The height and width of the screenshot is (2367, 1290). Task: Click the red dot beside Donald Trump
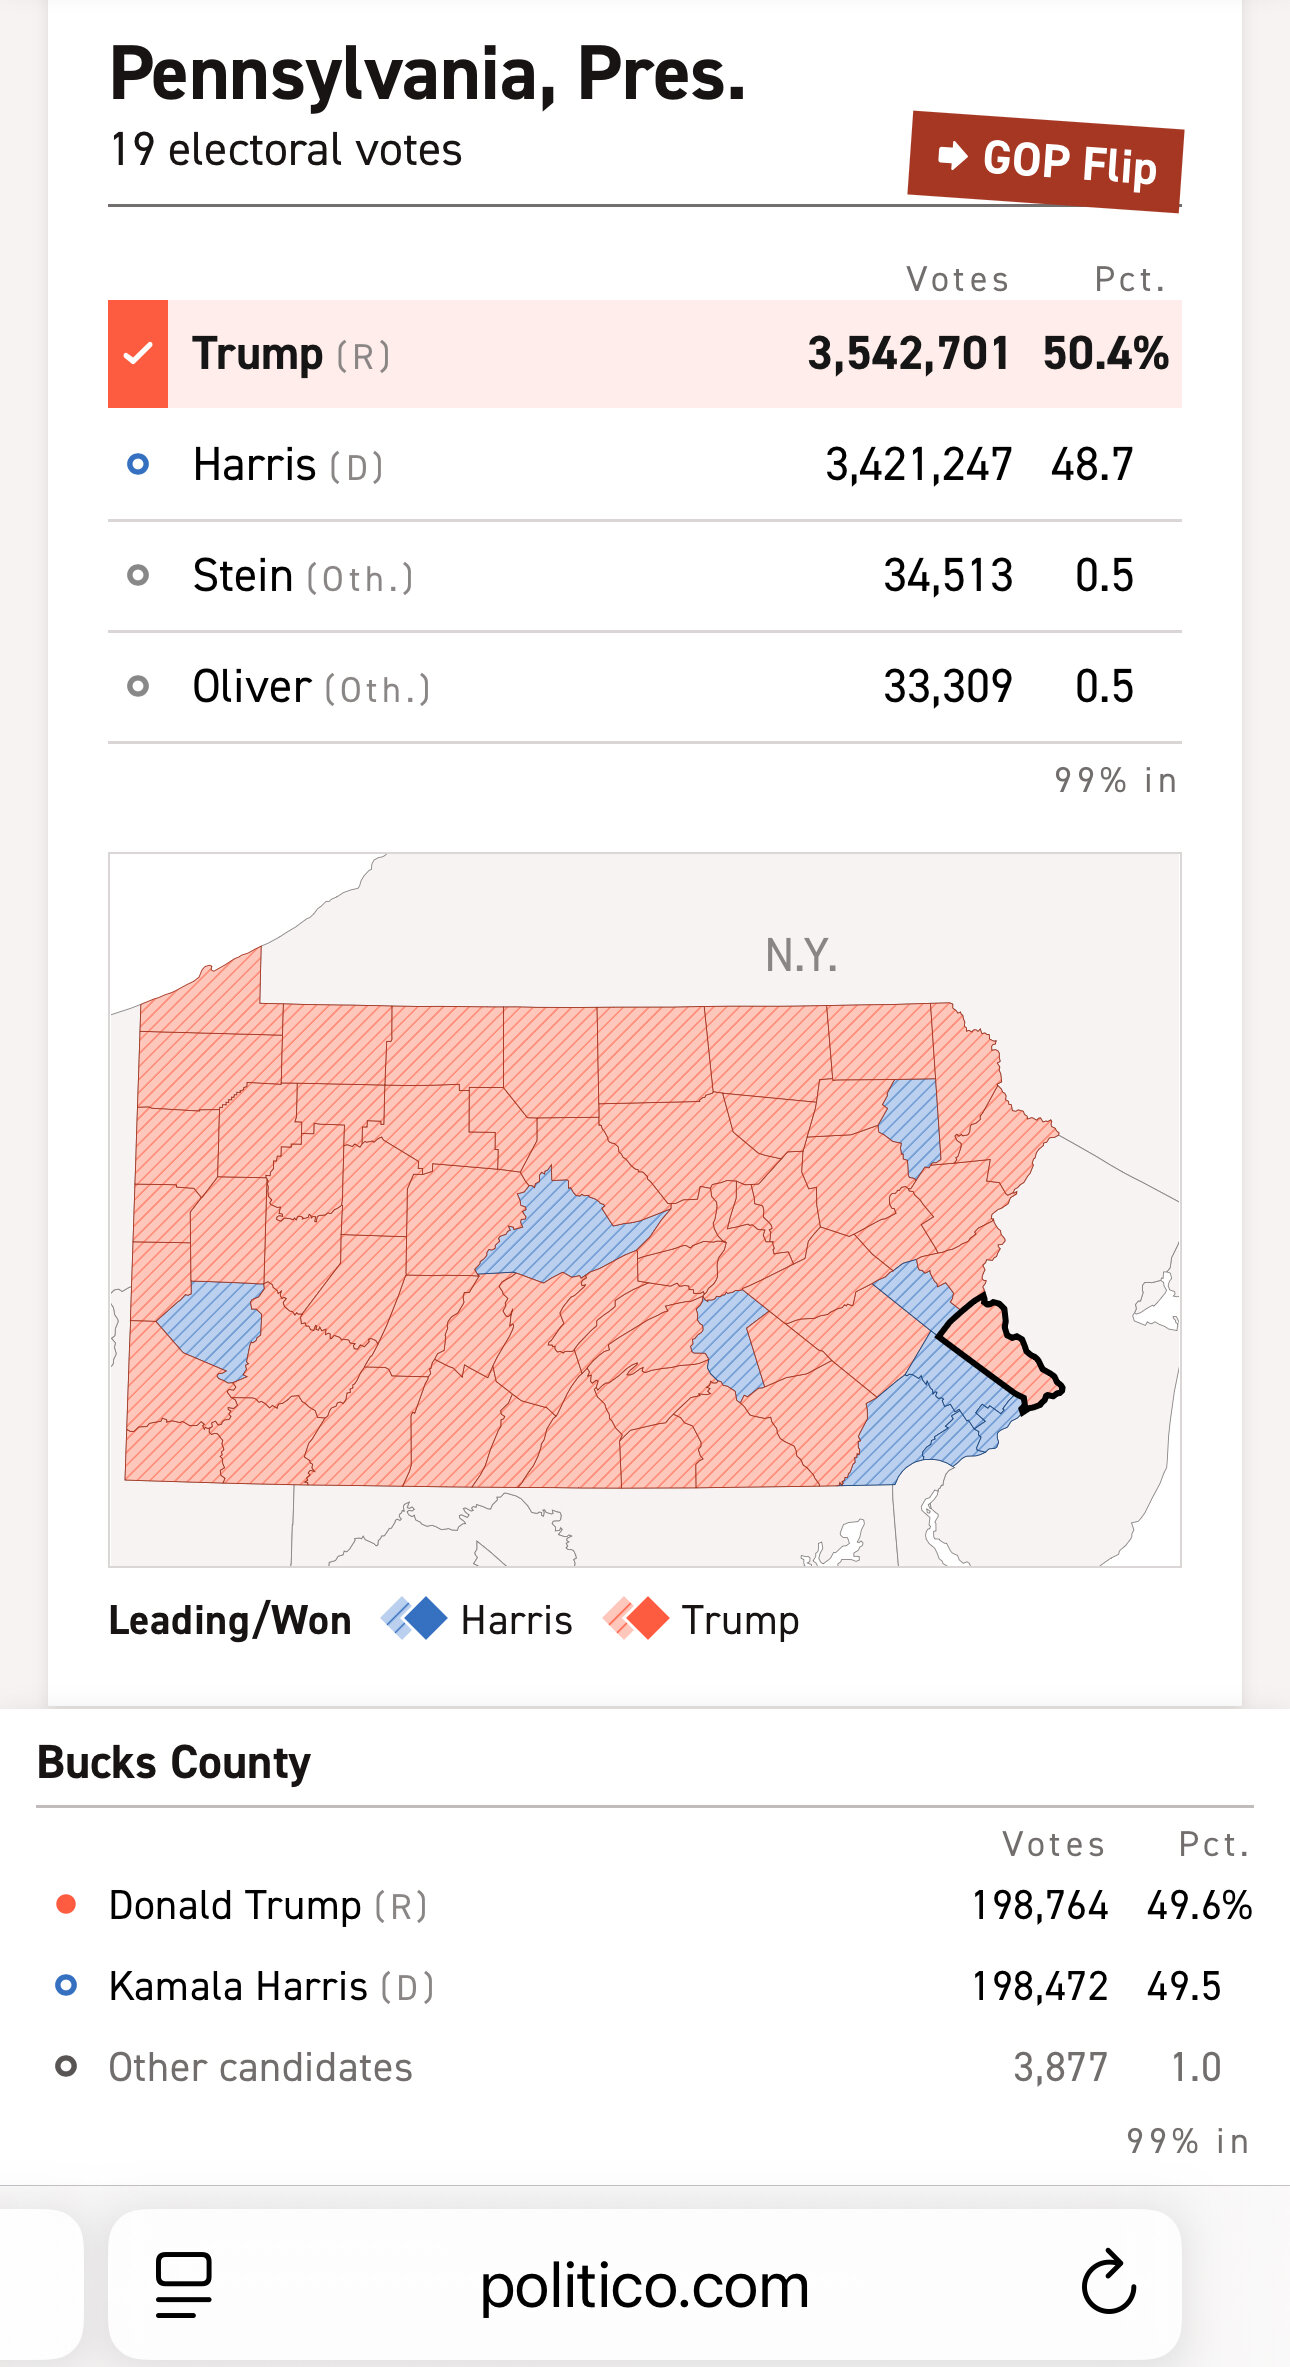pos(66,1904)
